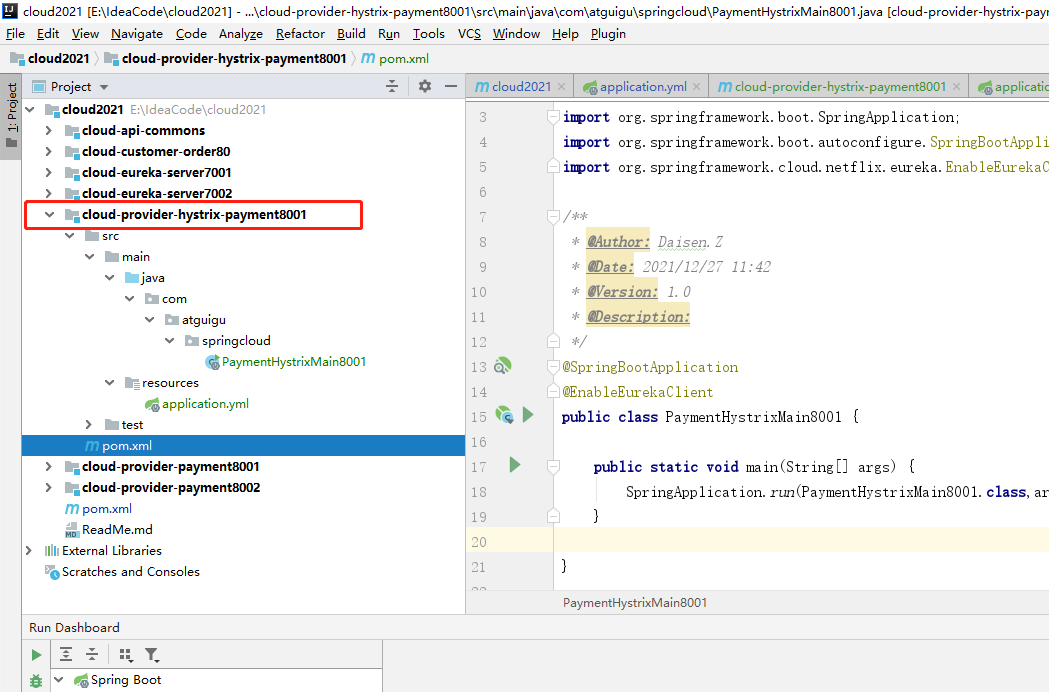Screen dimensions: 1049x692
Task: Close the application.yml editor tab
Action: click(696, 86)
